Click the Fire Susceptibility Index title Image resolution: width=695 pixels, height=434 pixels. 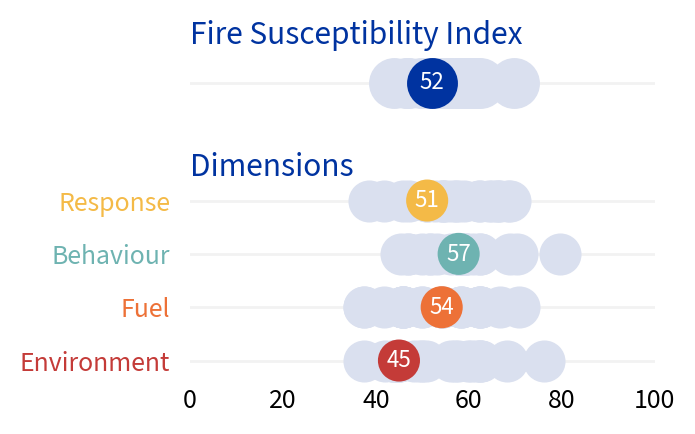click(356, 34)
